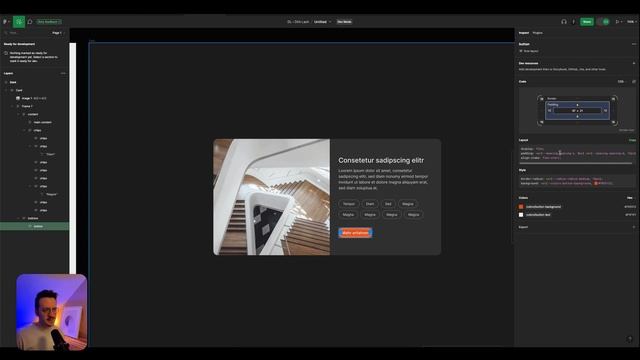Collapse the buttons layer chevron
Image resolution: width=640 pixels, height=360 pixels.
click(x=18, y=218)
